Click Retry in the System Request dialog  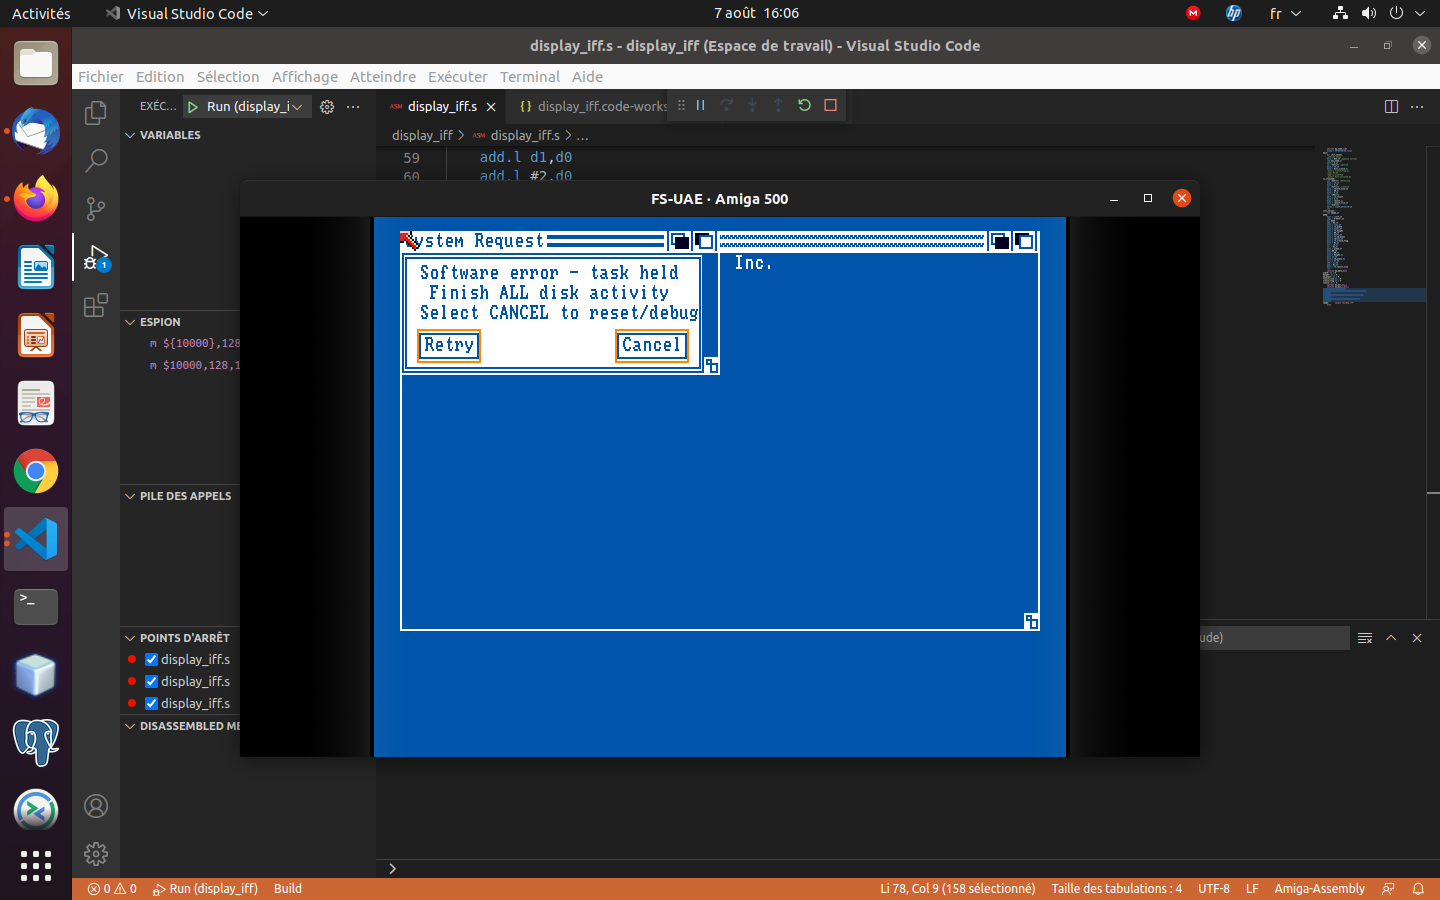(449, 345)
